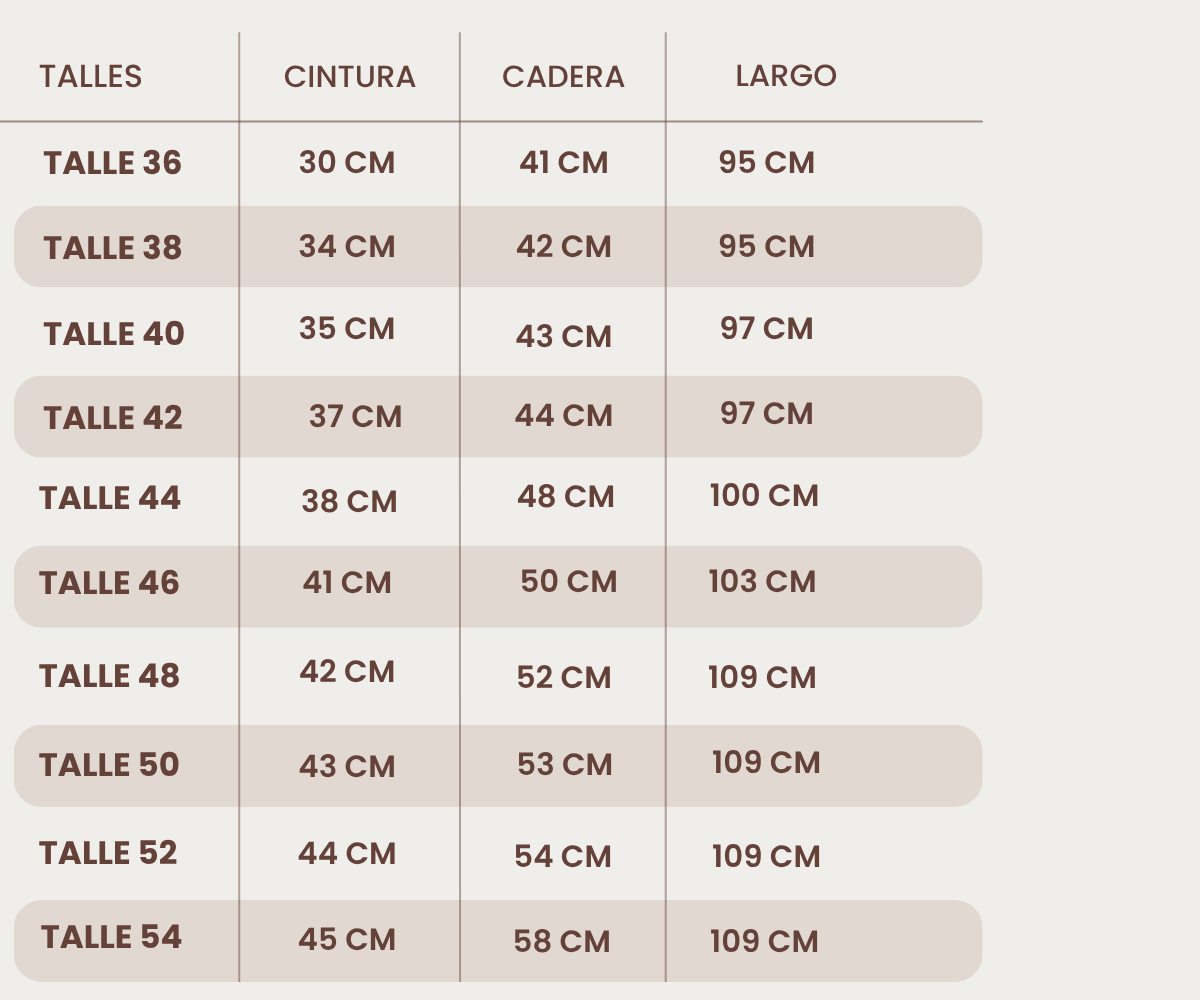Click the TALLES column header

(91, 76)
